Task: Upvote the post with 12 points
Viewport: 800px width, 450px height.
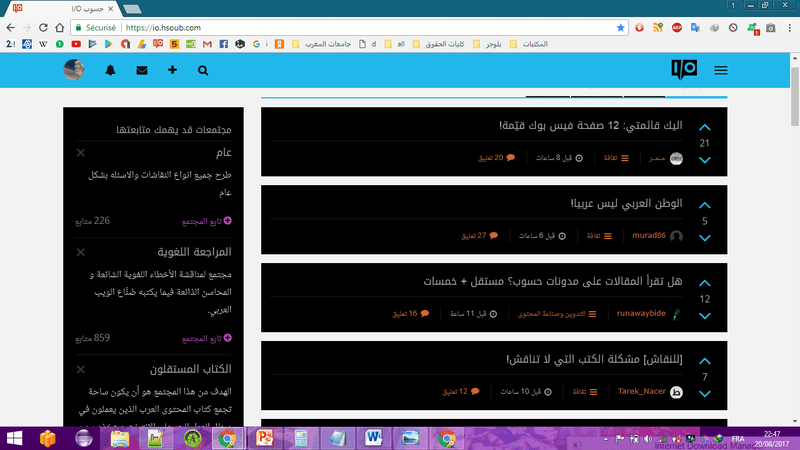Action: click(705, 284)
